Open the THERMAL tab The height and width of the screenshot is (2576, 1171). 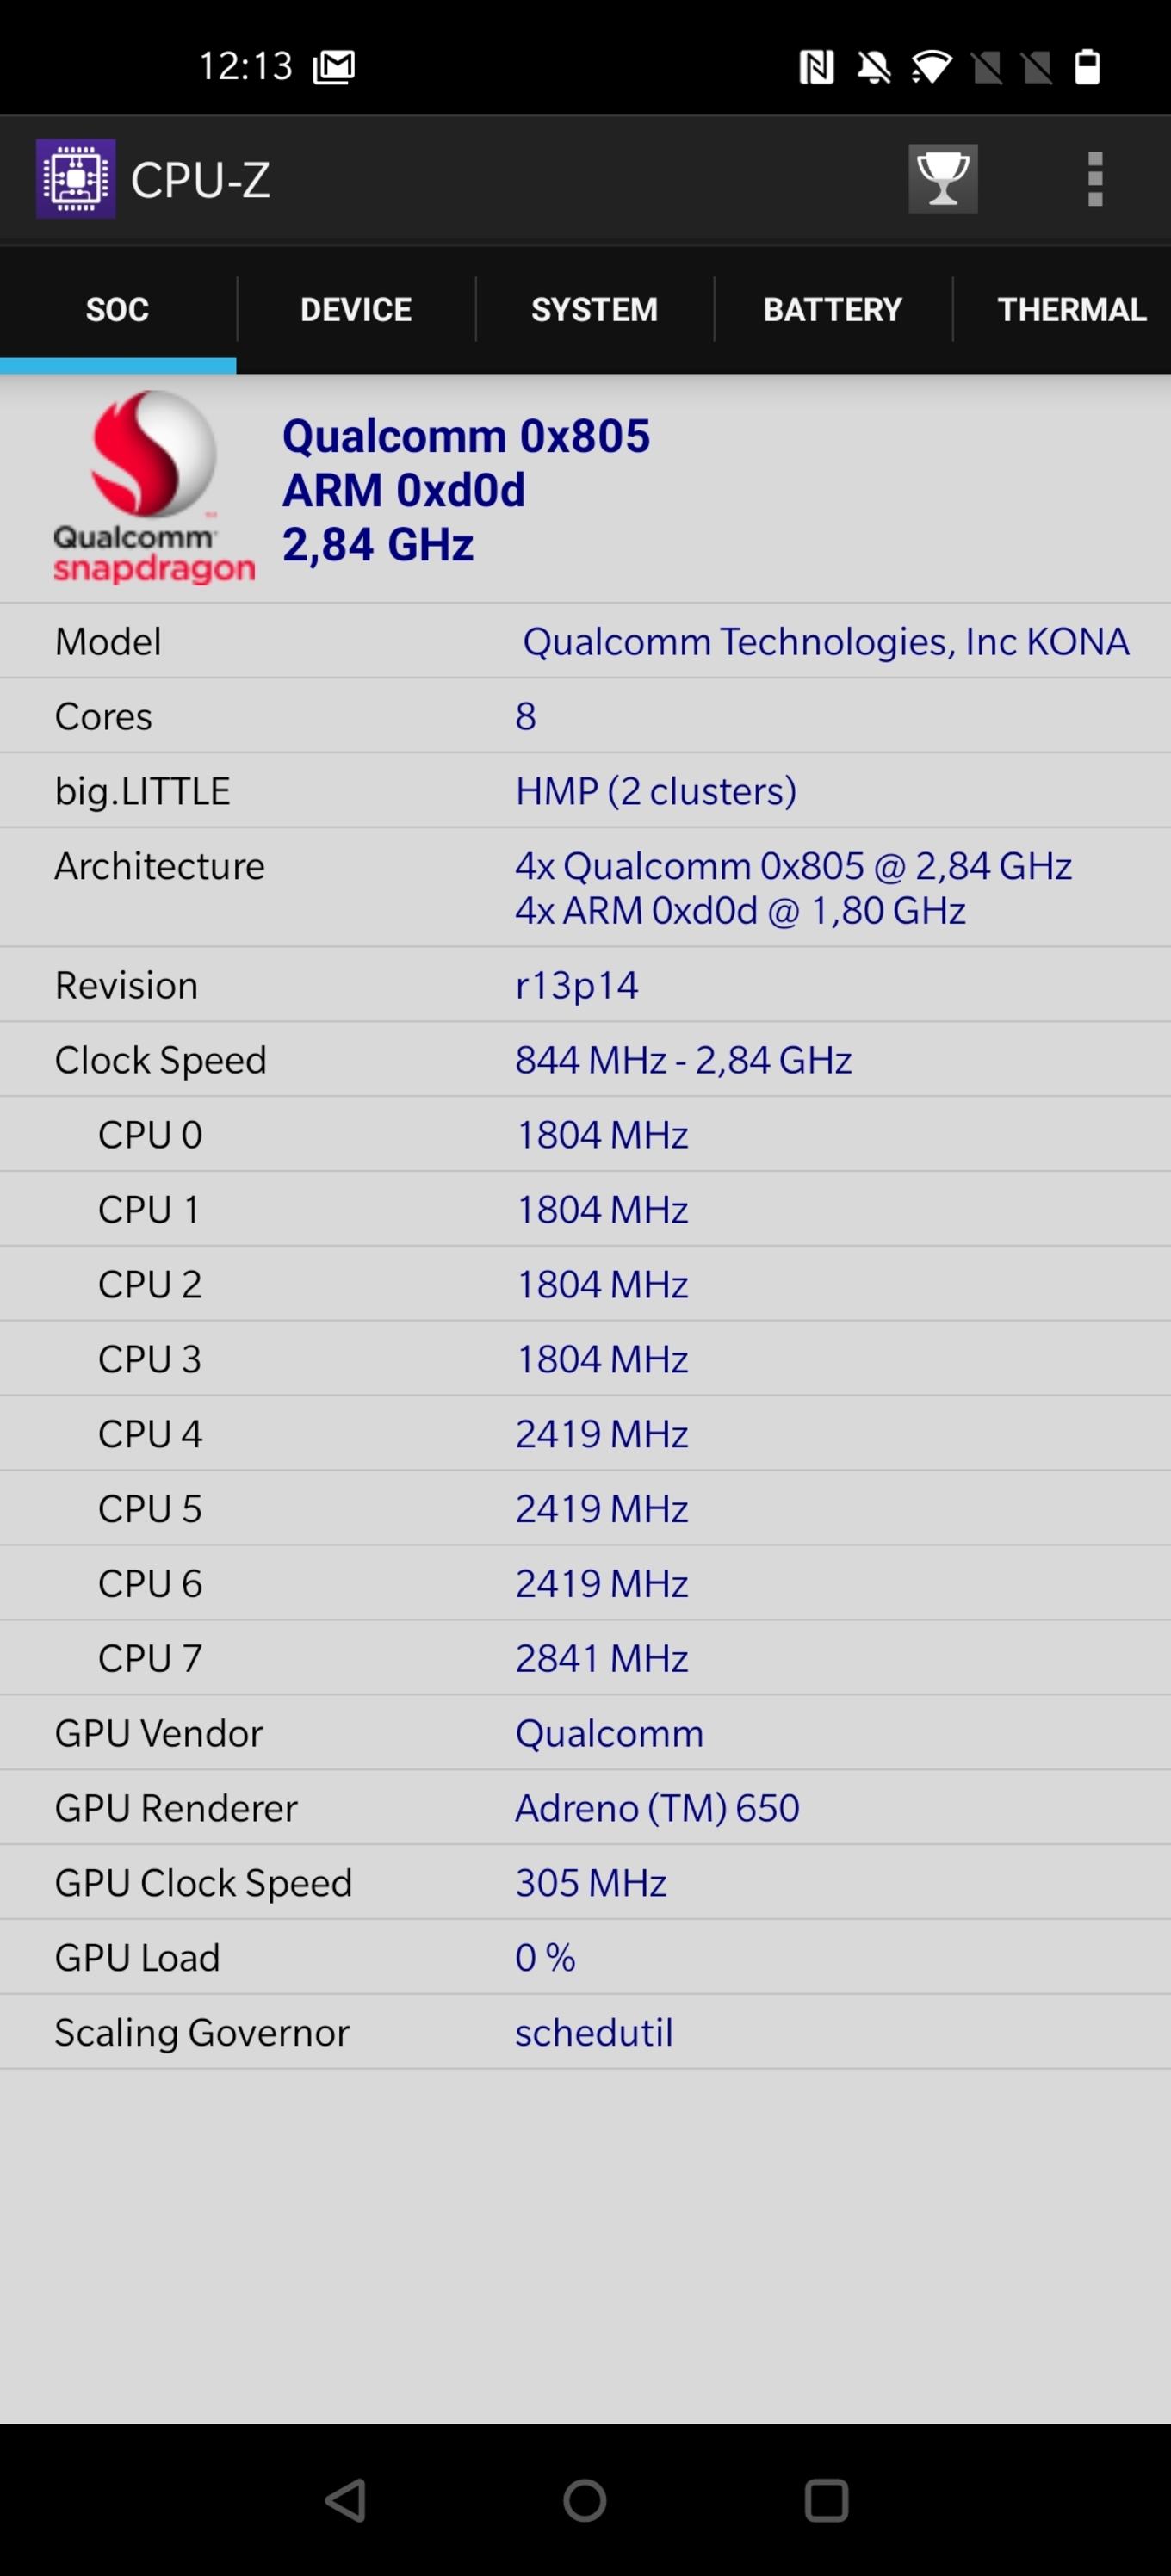tap(1070, 310)
